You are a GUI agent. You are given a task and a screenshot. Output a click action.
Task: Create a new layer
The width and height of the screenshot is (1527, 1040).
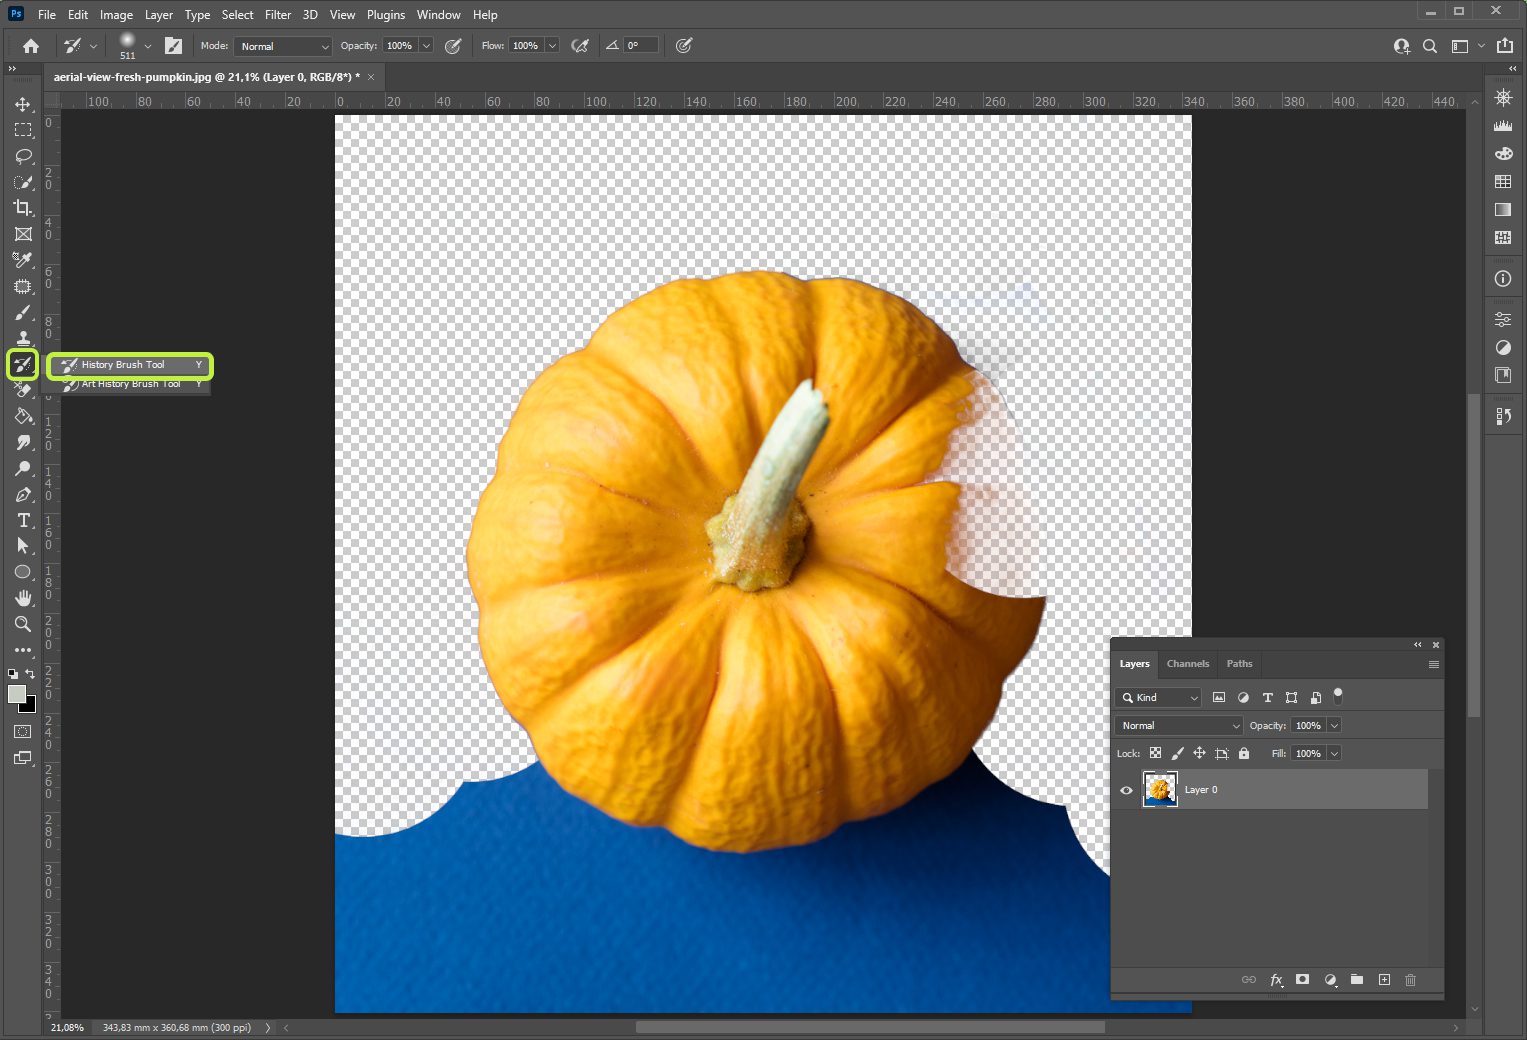[1384, 980]
